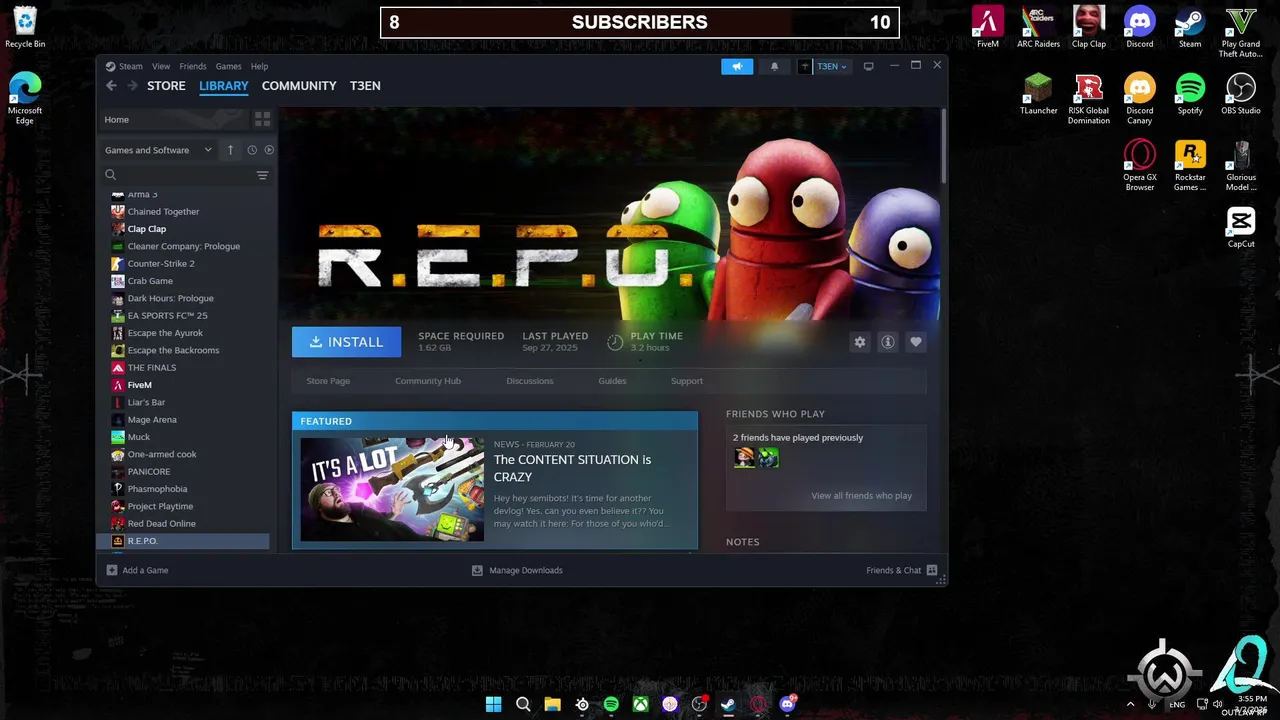Click the featured news thumbnail image
The width and height of the screenshot is (1280, 720).
pyautogui.click(x=392, y=489)
